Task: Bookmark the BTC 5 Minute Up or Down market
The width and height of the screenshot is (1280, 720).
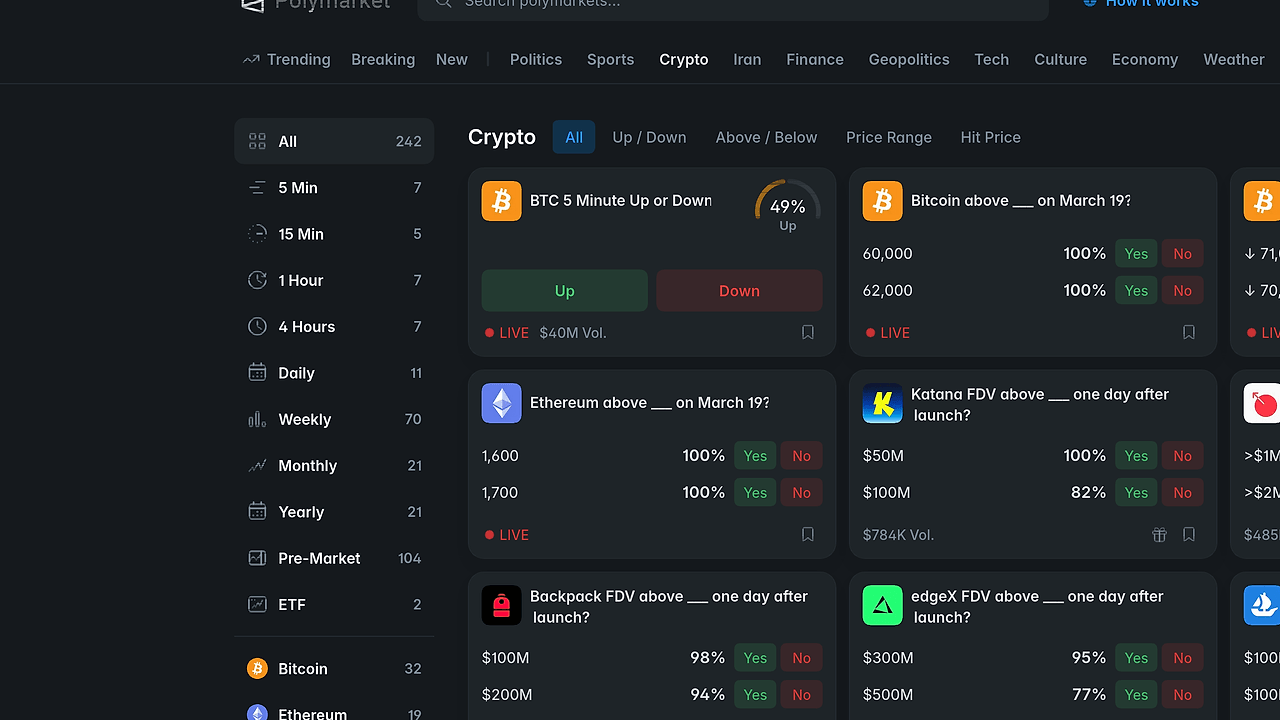Action: (808, 332)
